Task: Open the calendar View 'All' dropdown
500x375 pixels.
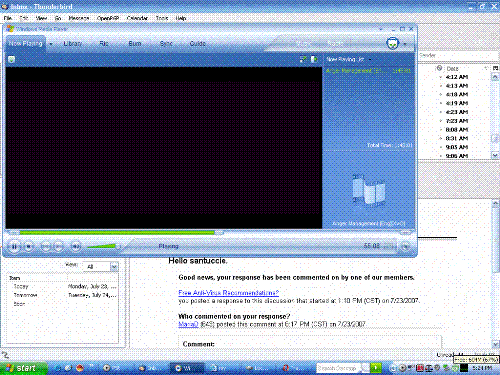Action: point(100,267)
